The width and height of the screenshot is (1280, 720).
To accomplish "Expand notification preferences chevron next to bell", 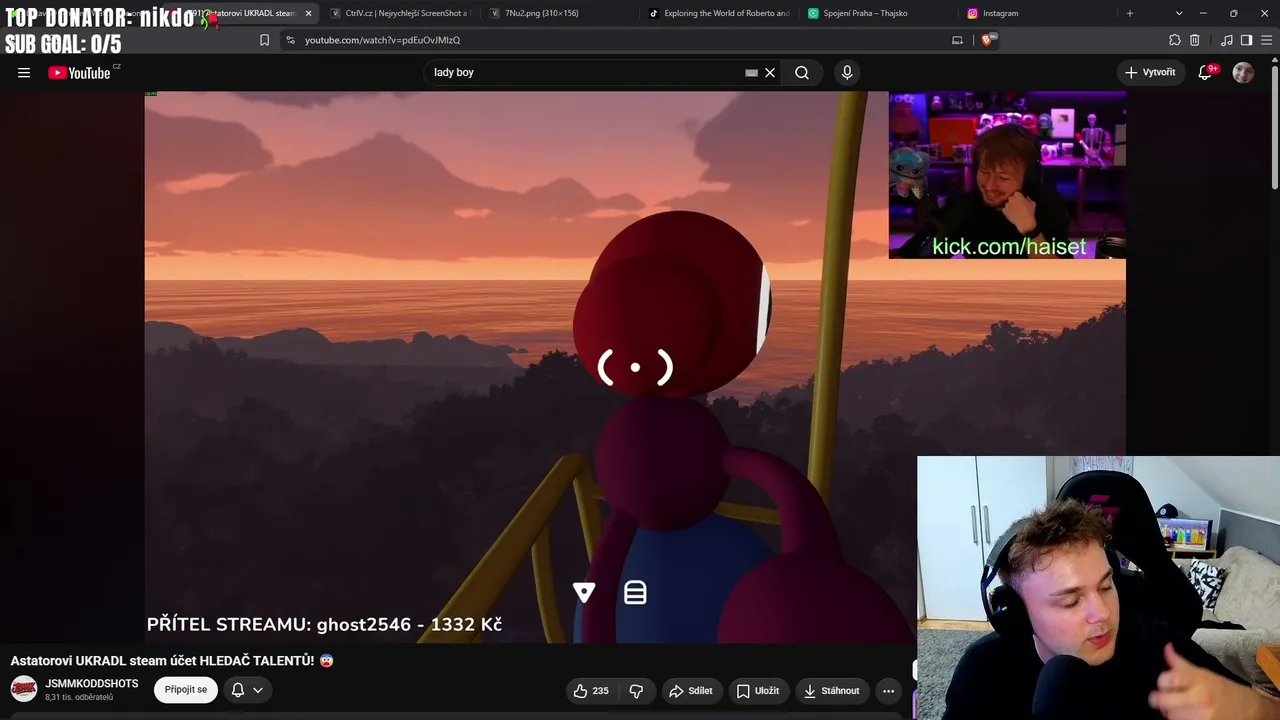I will [x=258, y=690].
